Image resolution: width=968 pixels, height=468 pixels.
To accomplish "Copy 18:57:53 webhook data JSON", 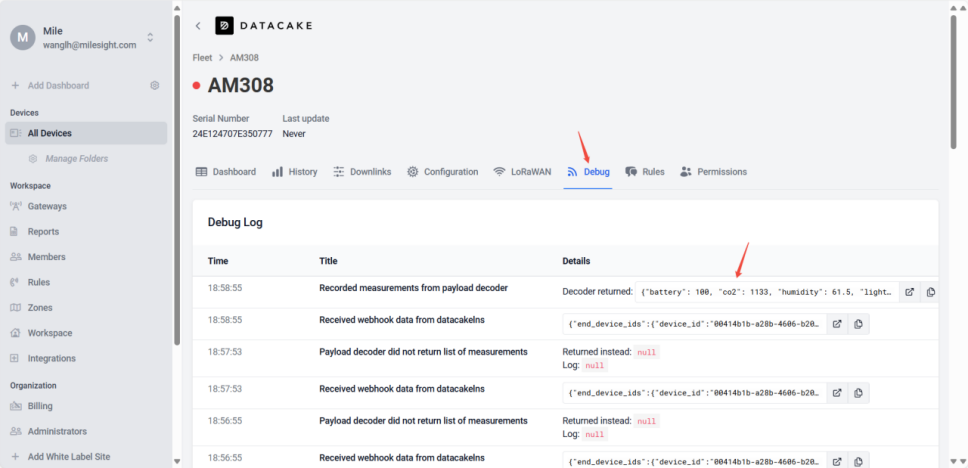I will [858, 393].
